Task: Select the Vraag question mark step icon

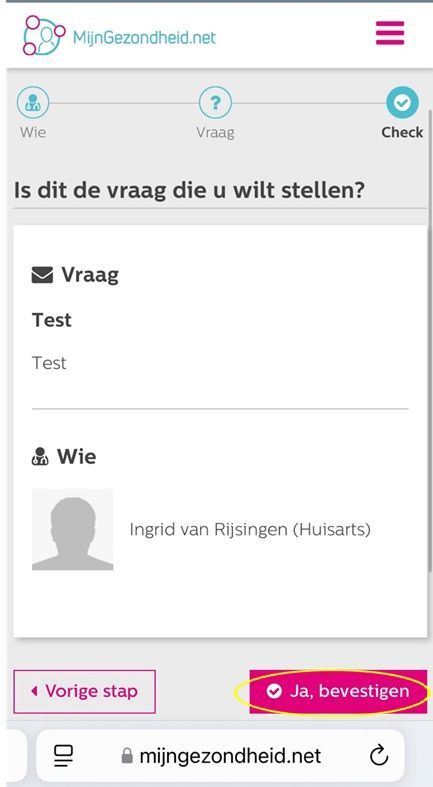Action: click(215, 102)
